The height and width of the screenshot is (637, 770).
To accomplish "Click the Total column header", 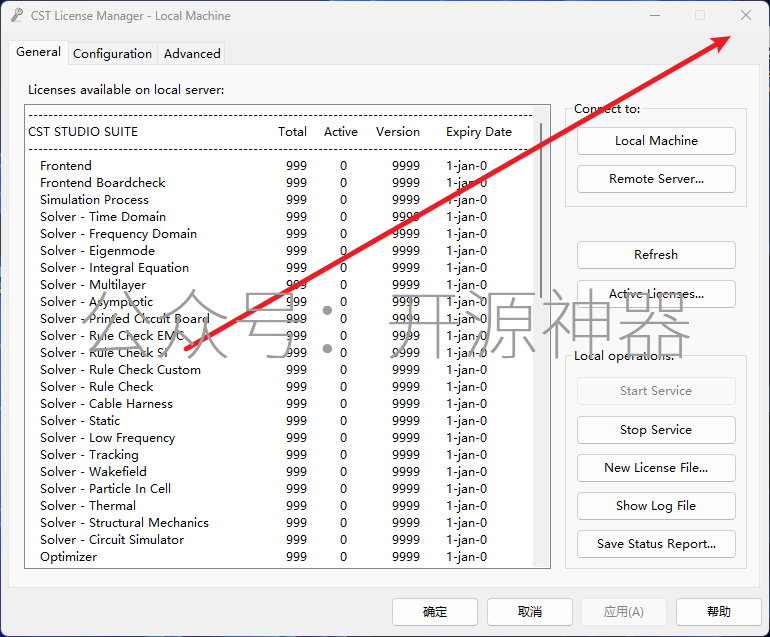I will (292, 132).
